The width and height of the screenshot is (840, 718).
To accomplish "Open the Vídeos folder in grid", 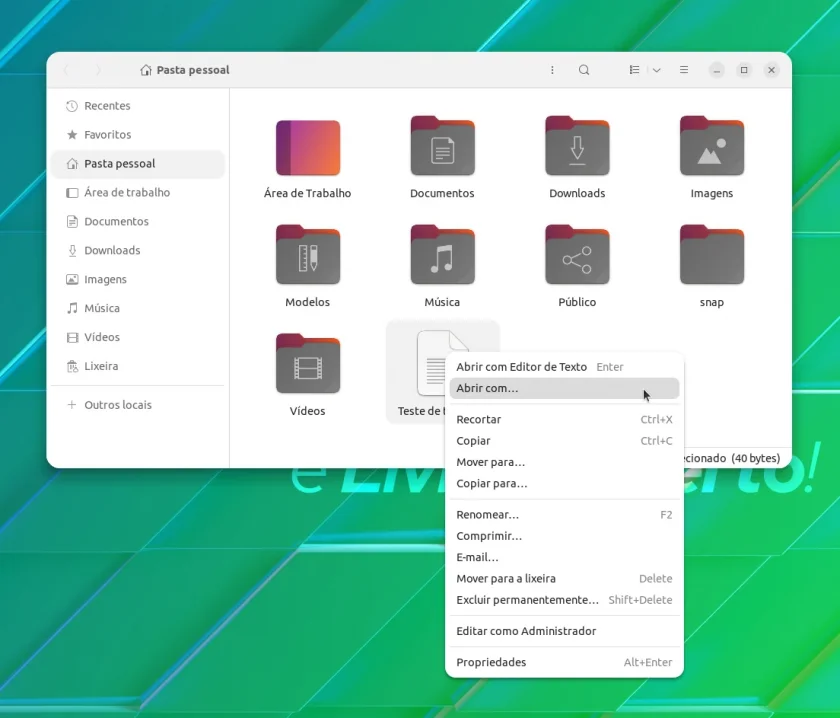I will (x=308, y=364).
